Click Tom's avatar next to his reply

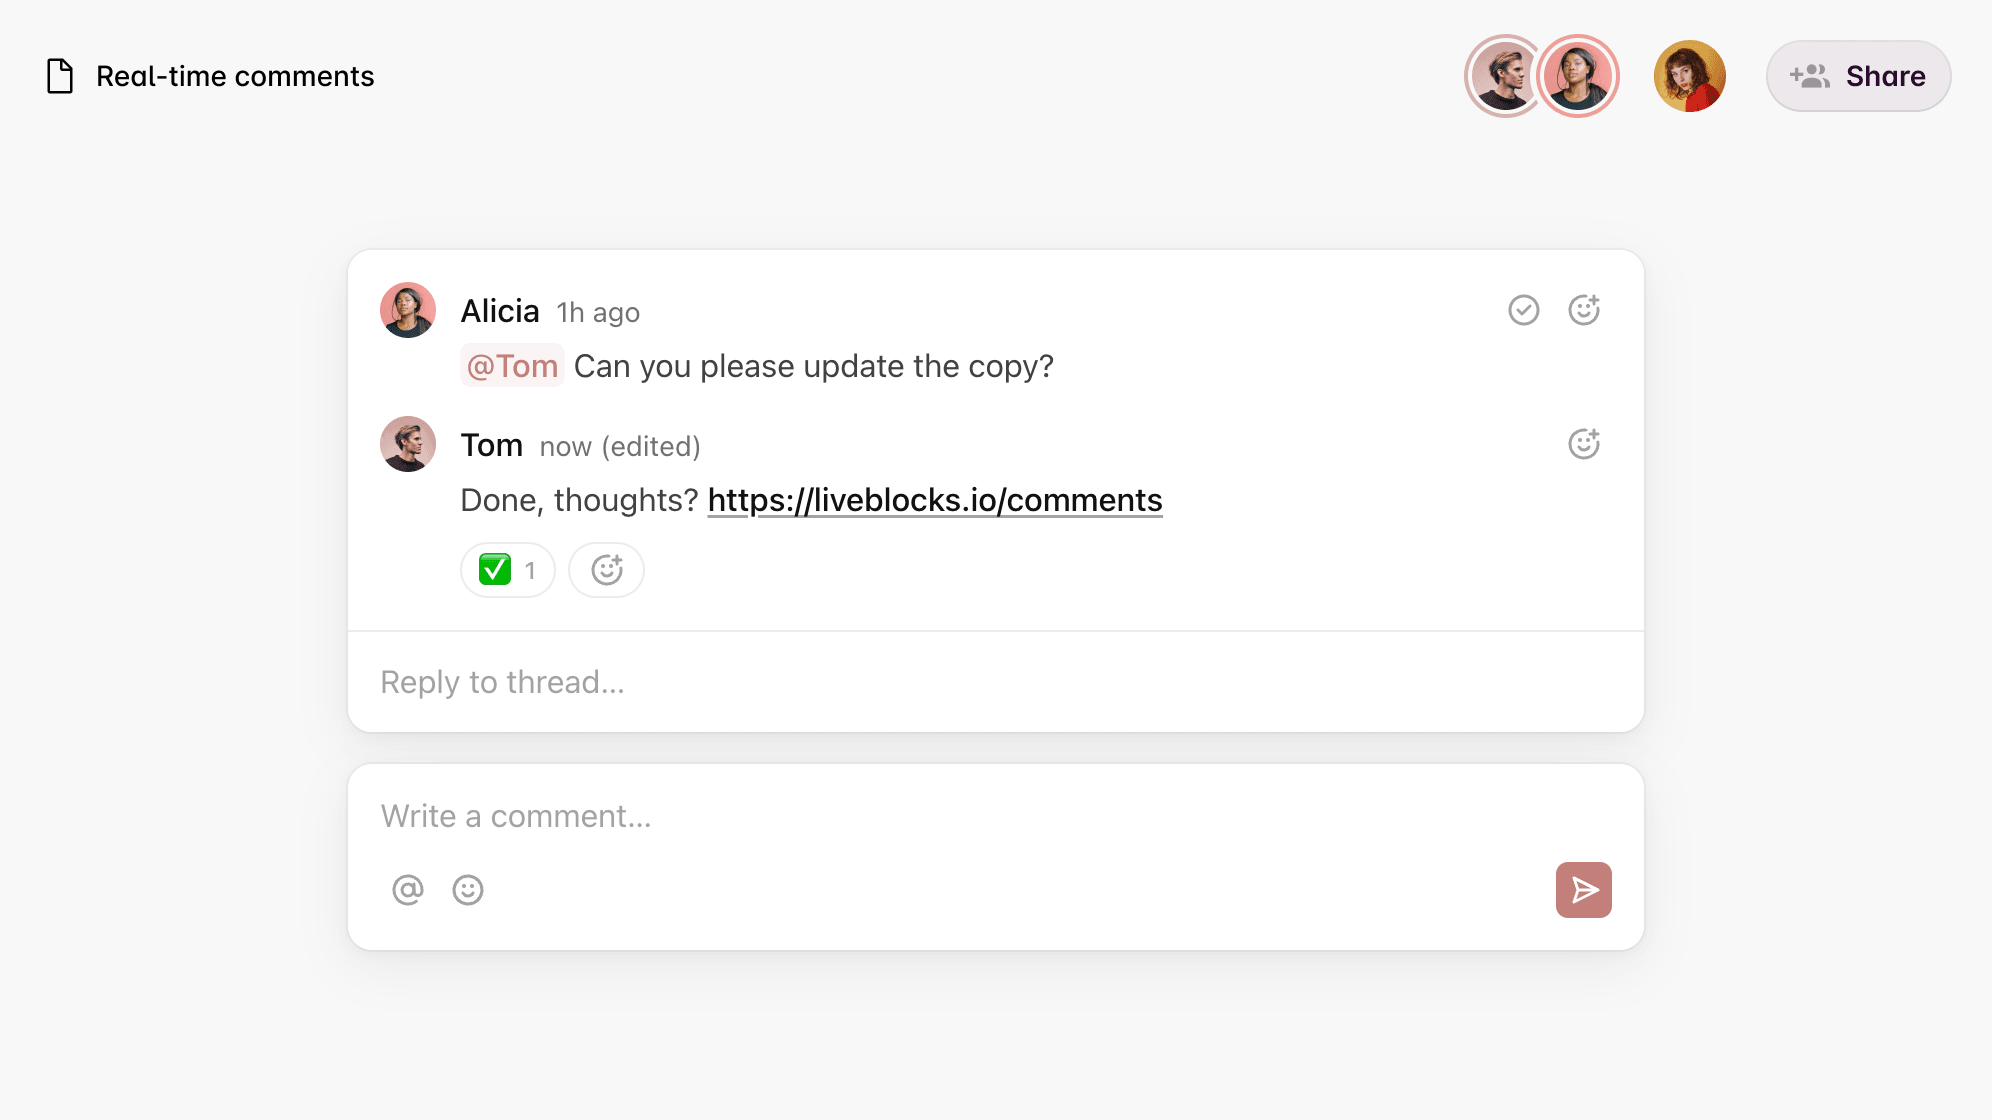pyautogui.click(x=407, y=443)
